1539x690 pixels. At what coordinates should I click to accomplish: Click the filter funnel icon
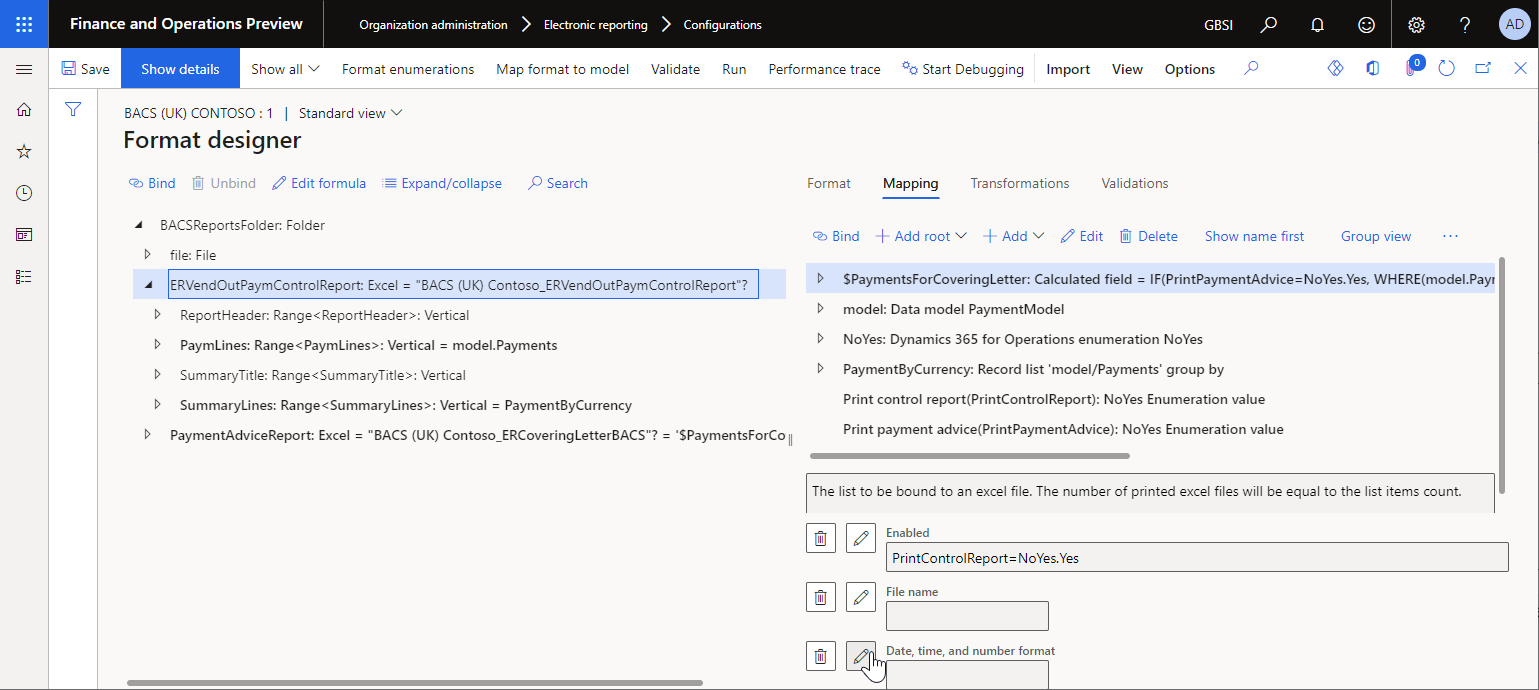(73, 109)
